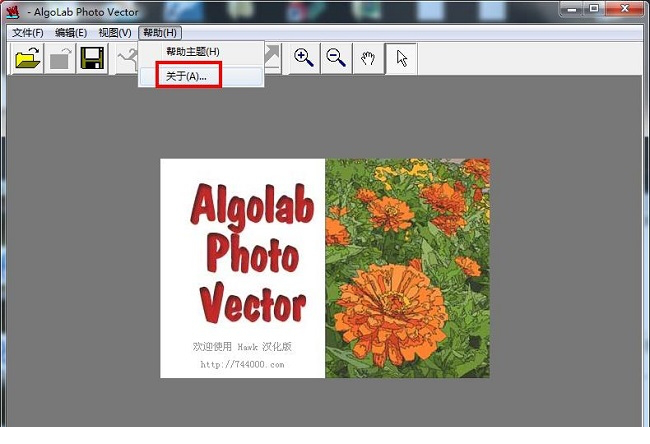Choose 关于(A)... from the help menu
Viewport: 650px width, 444px height.
(201, 76)
